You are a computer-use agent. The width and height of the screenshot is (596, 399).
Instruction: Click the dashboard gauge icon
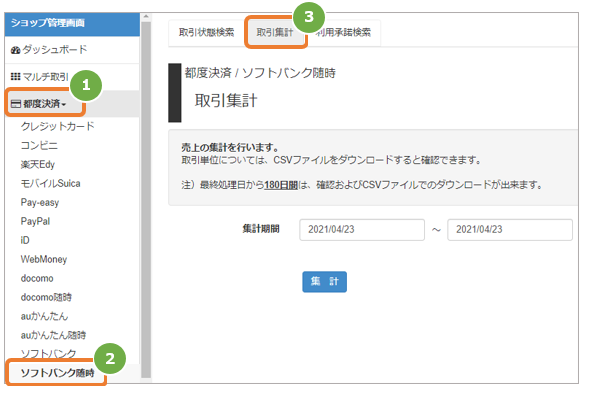(15, 50)
